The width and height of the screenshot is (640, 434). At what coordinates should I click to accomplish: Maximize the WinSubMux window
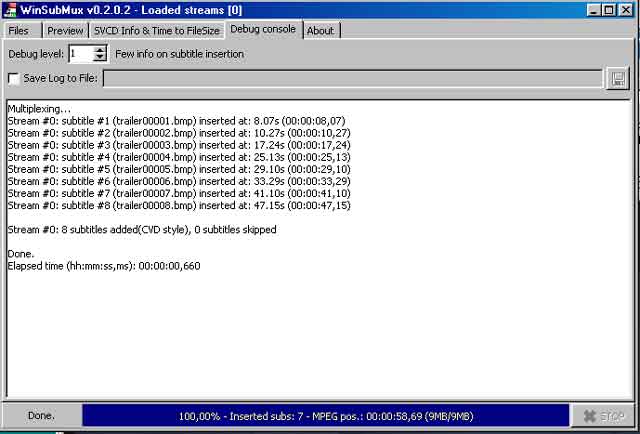point(609,10)
